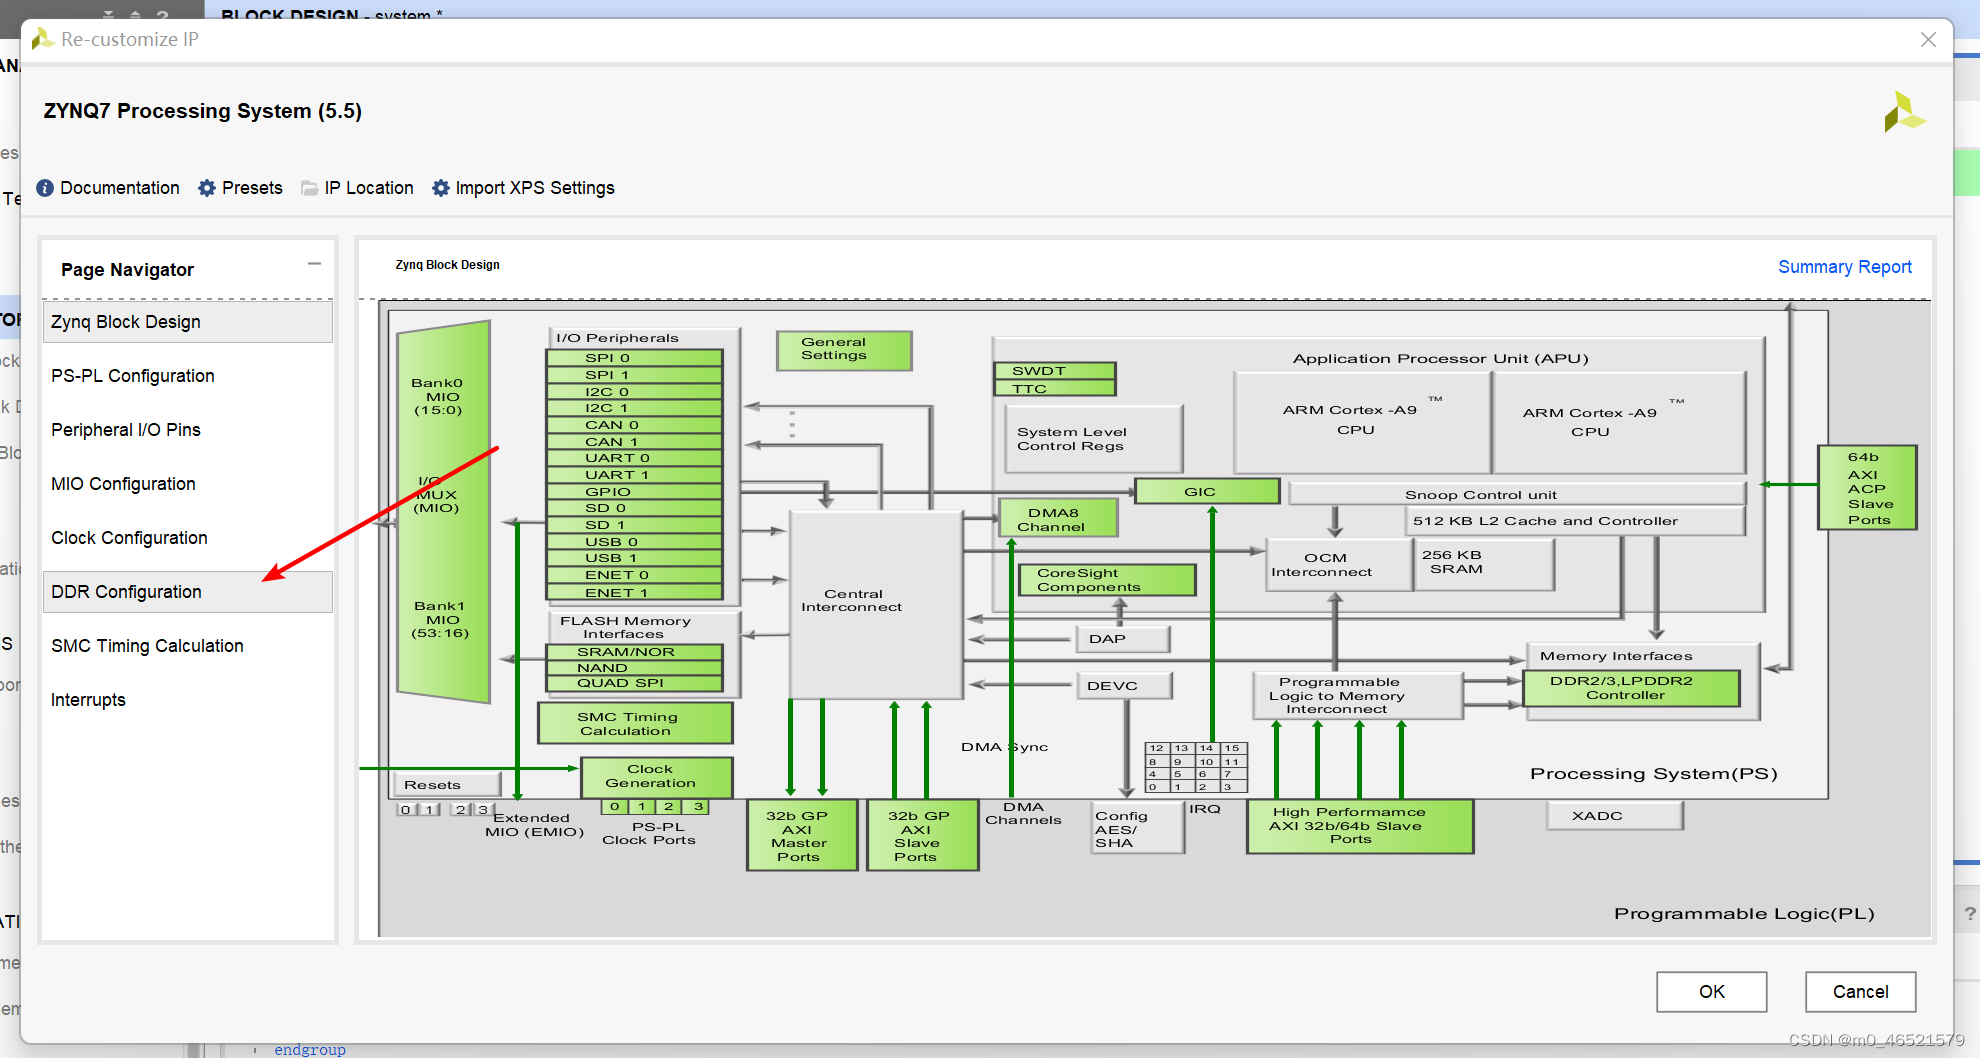Click the GIC block in the diagram
The width and height of the screenshot is (1980, 1058).
click(1207, 491)
